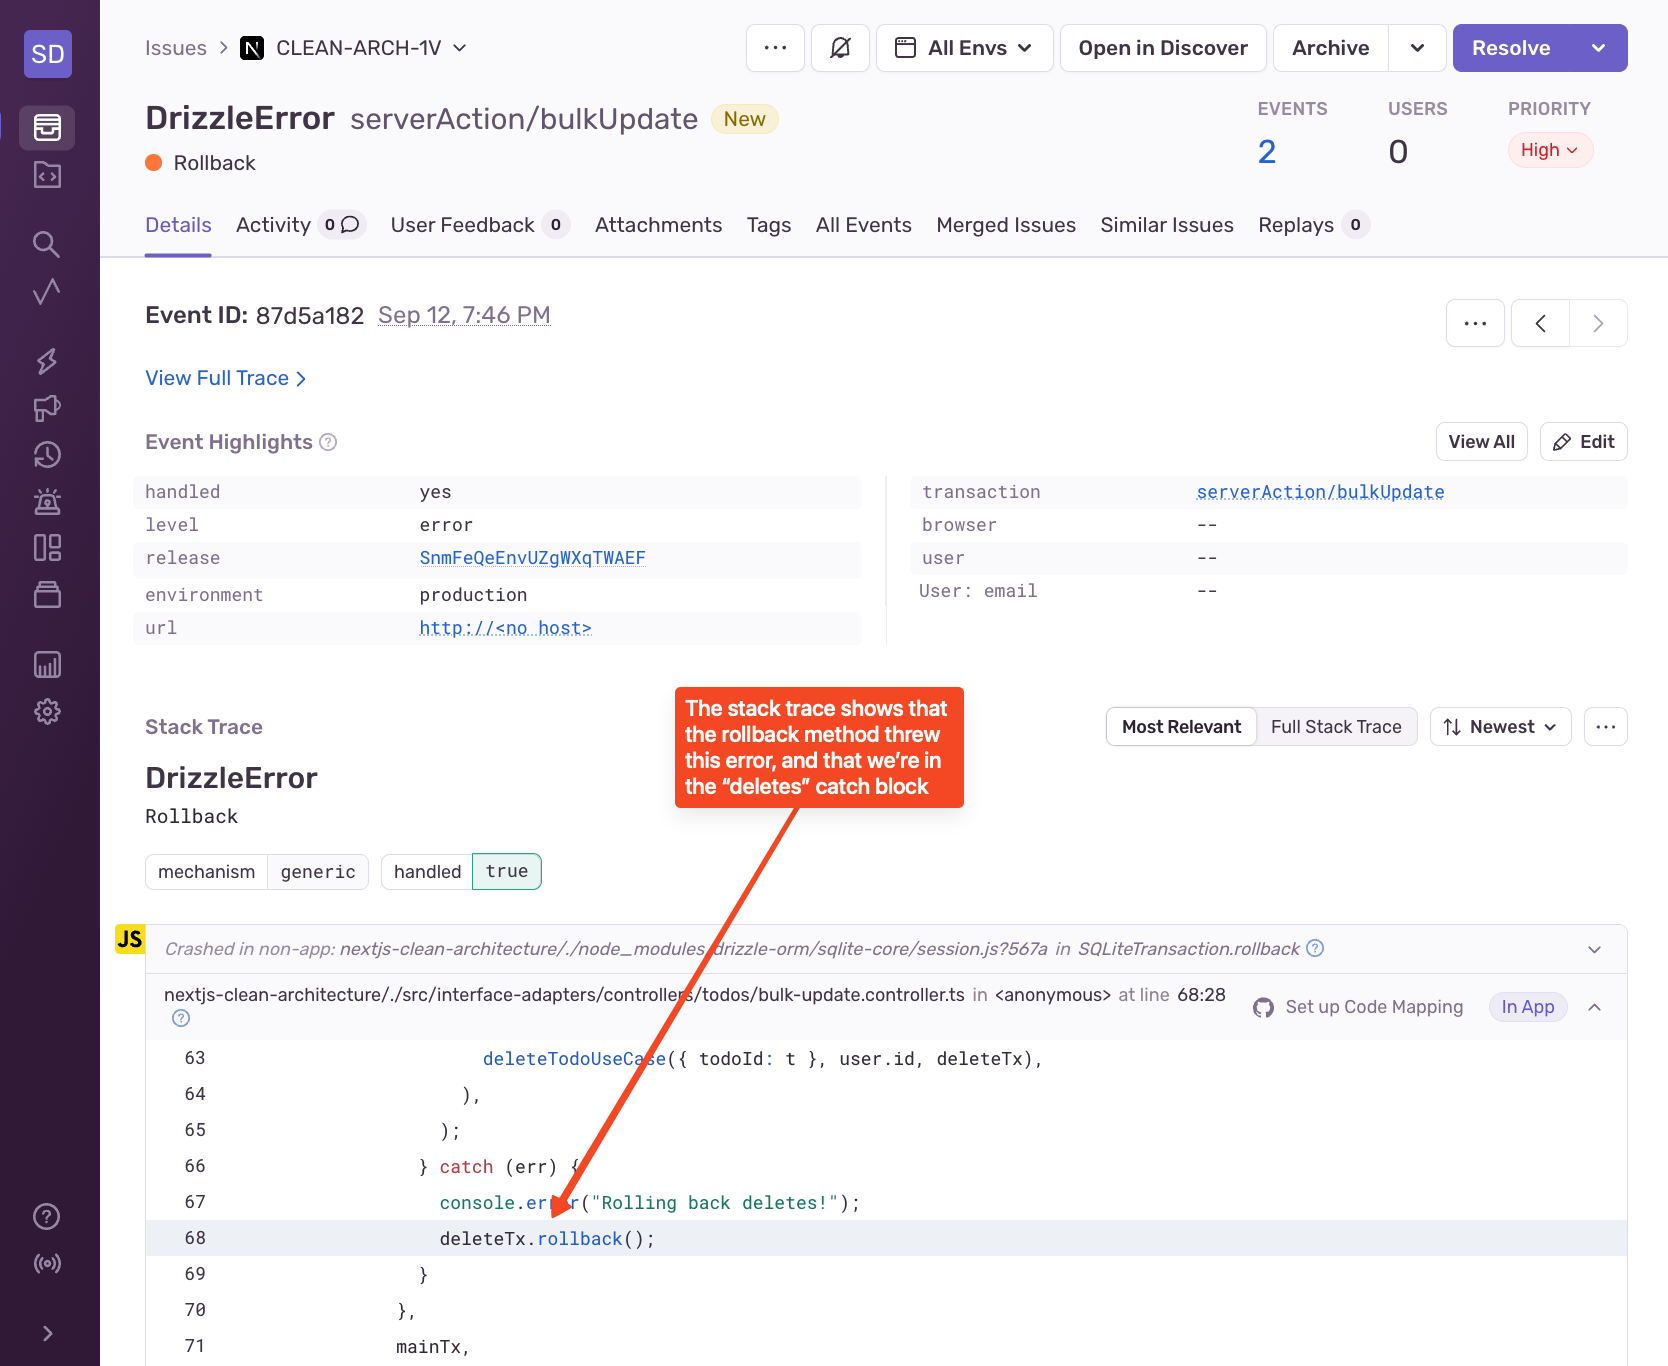Open the Help question-mark sidebar icon
The image size is (1668, 1366).
point(47,1217)
